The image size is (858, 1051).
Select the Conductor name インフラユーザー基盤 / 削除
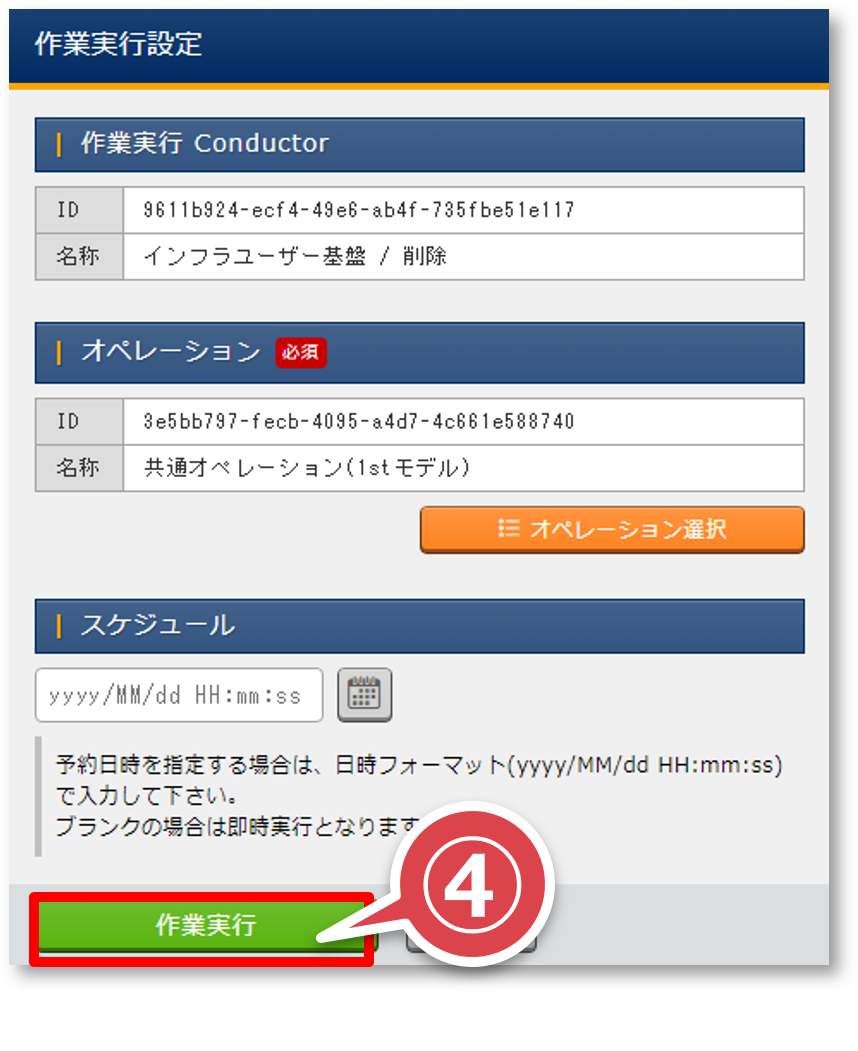click(x=295, y=256)
